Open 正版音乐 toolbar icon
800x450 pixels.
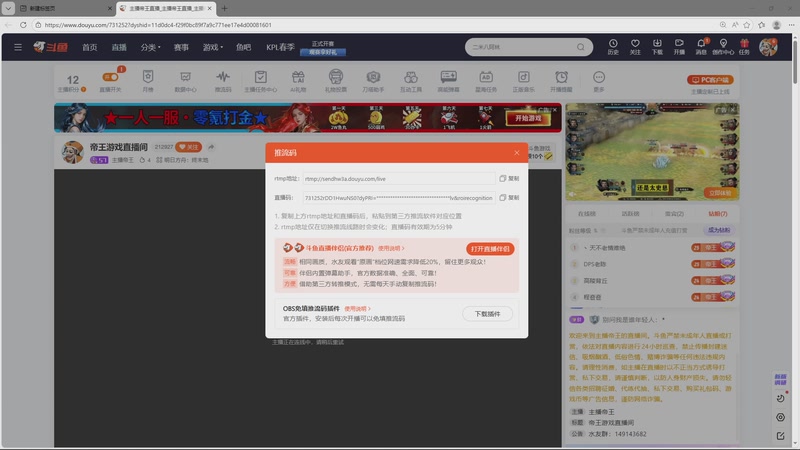tap(523, 81)
